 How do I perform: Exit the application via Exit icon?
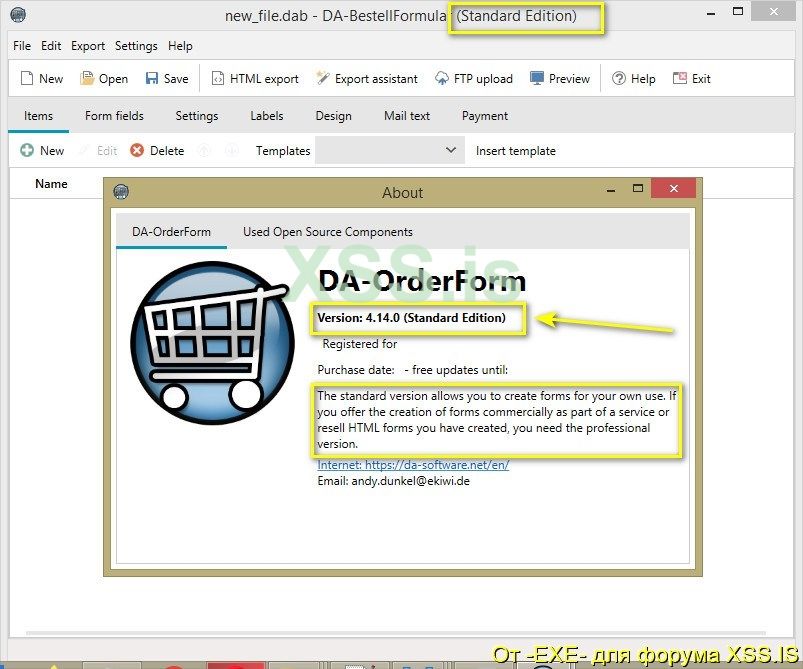[680, 78]
